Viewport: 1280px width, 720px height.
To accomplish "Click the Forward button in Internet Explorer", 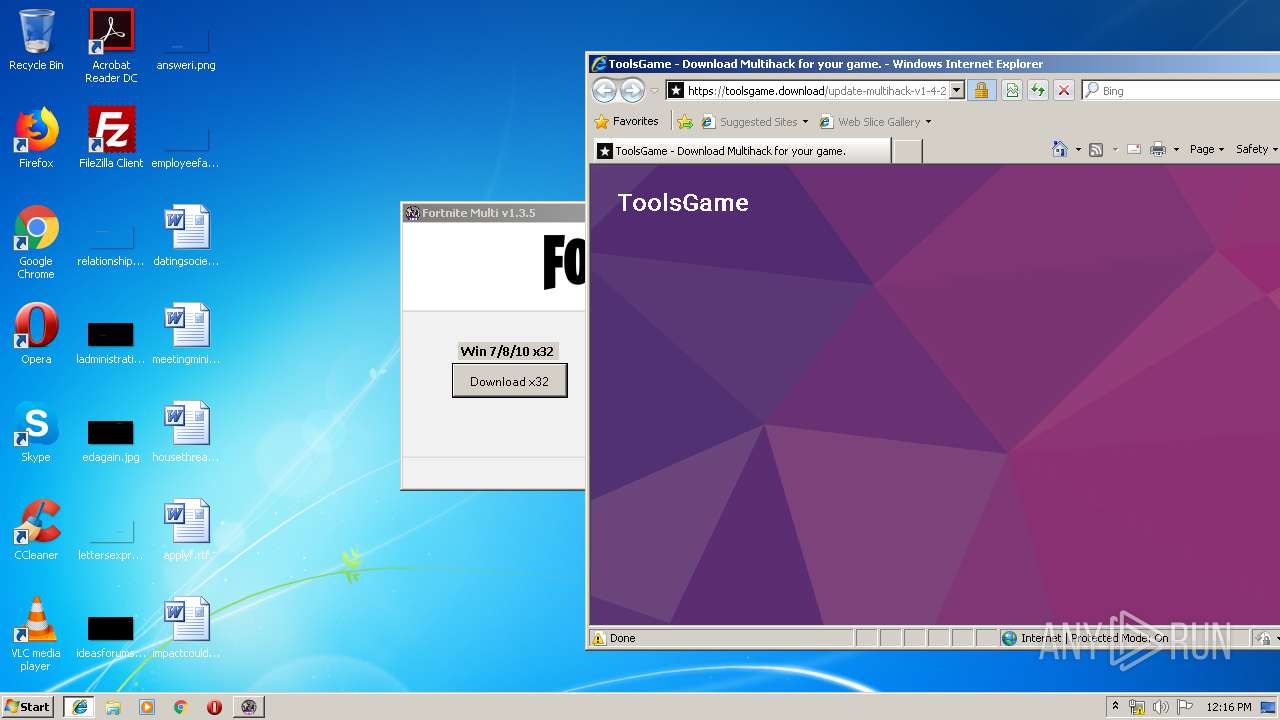I will tap(632, 90).
